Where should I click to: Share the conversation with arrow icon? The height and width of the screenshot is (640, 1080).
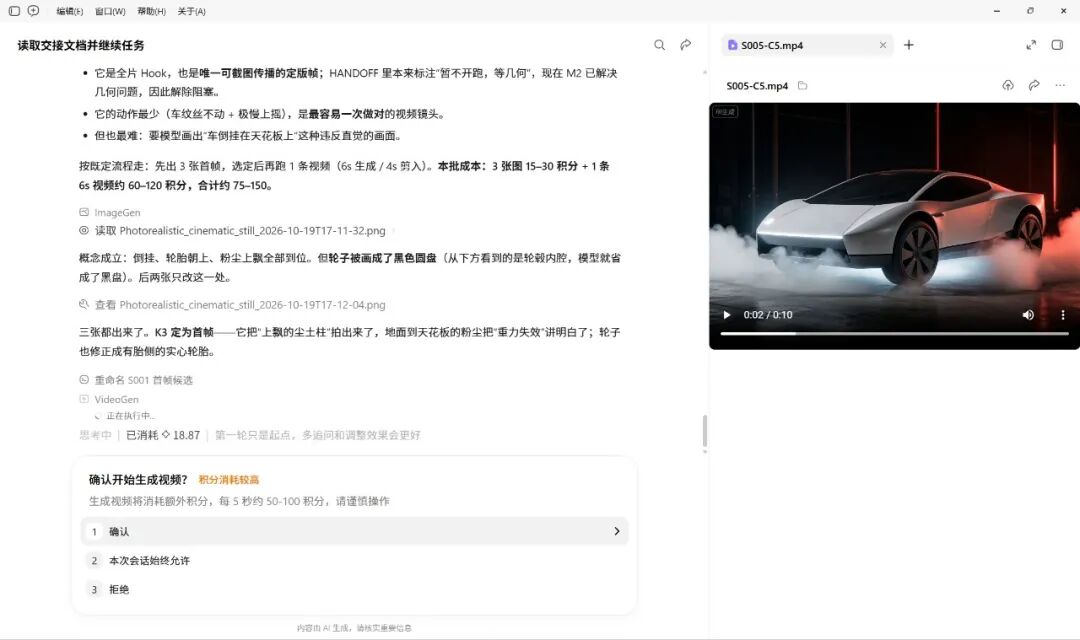(x=685, y=45)
